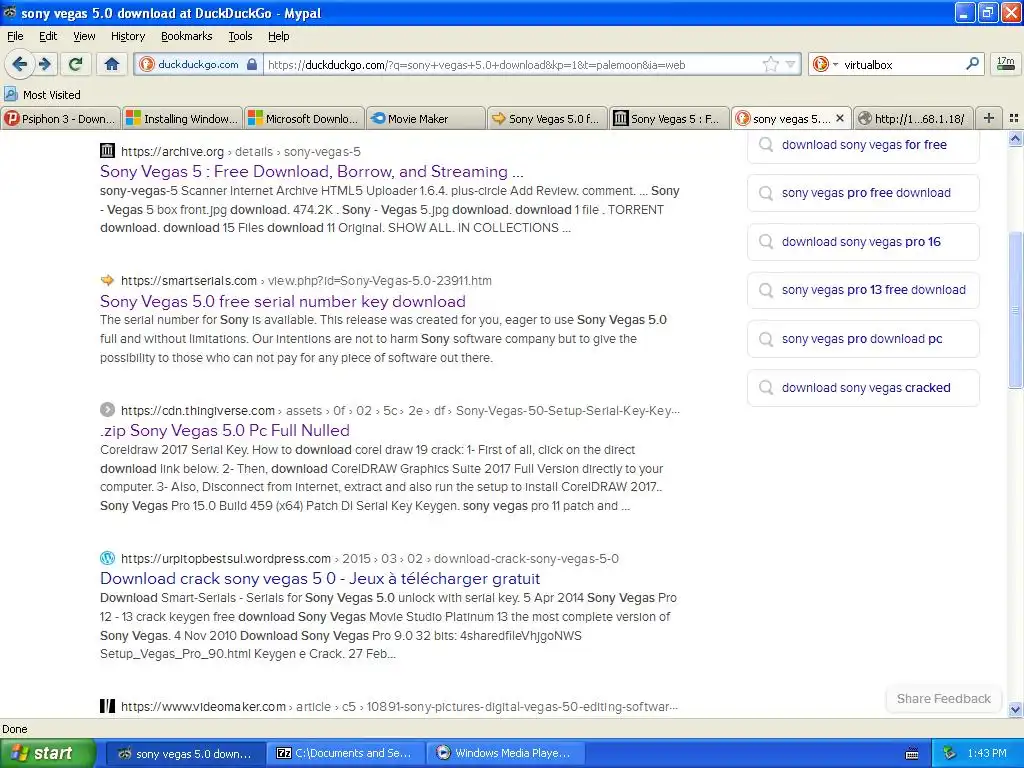Switch to the Psiphon 3 tab

tap(60, 118)
